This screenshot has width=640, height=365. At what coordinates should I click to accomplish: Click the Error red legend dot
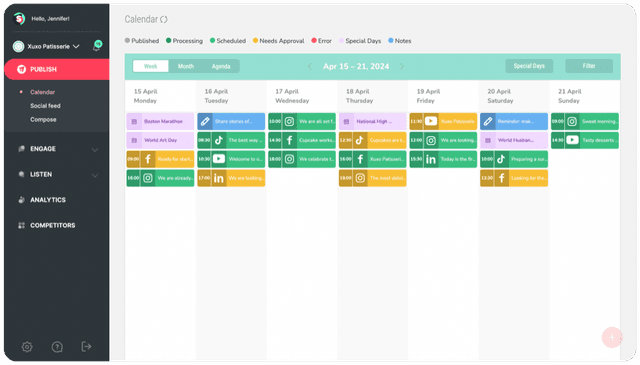(314, 40)
